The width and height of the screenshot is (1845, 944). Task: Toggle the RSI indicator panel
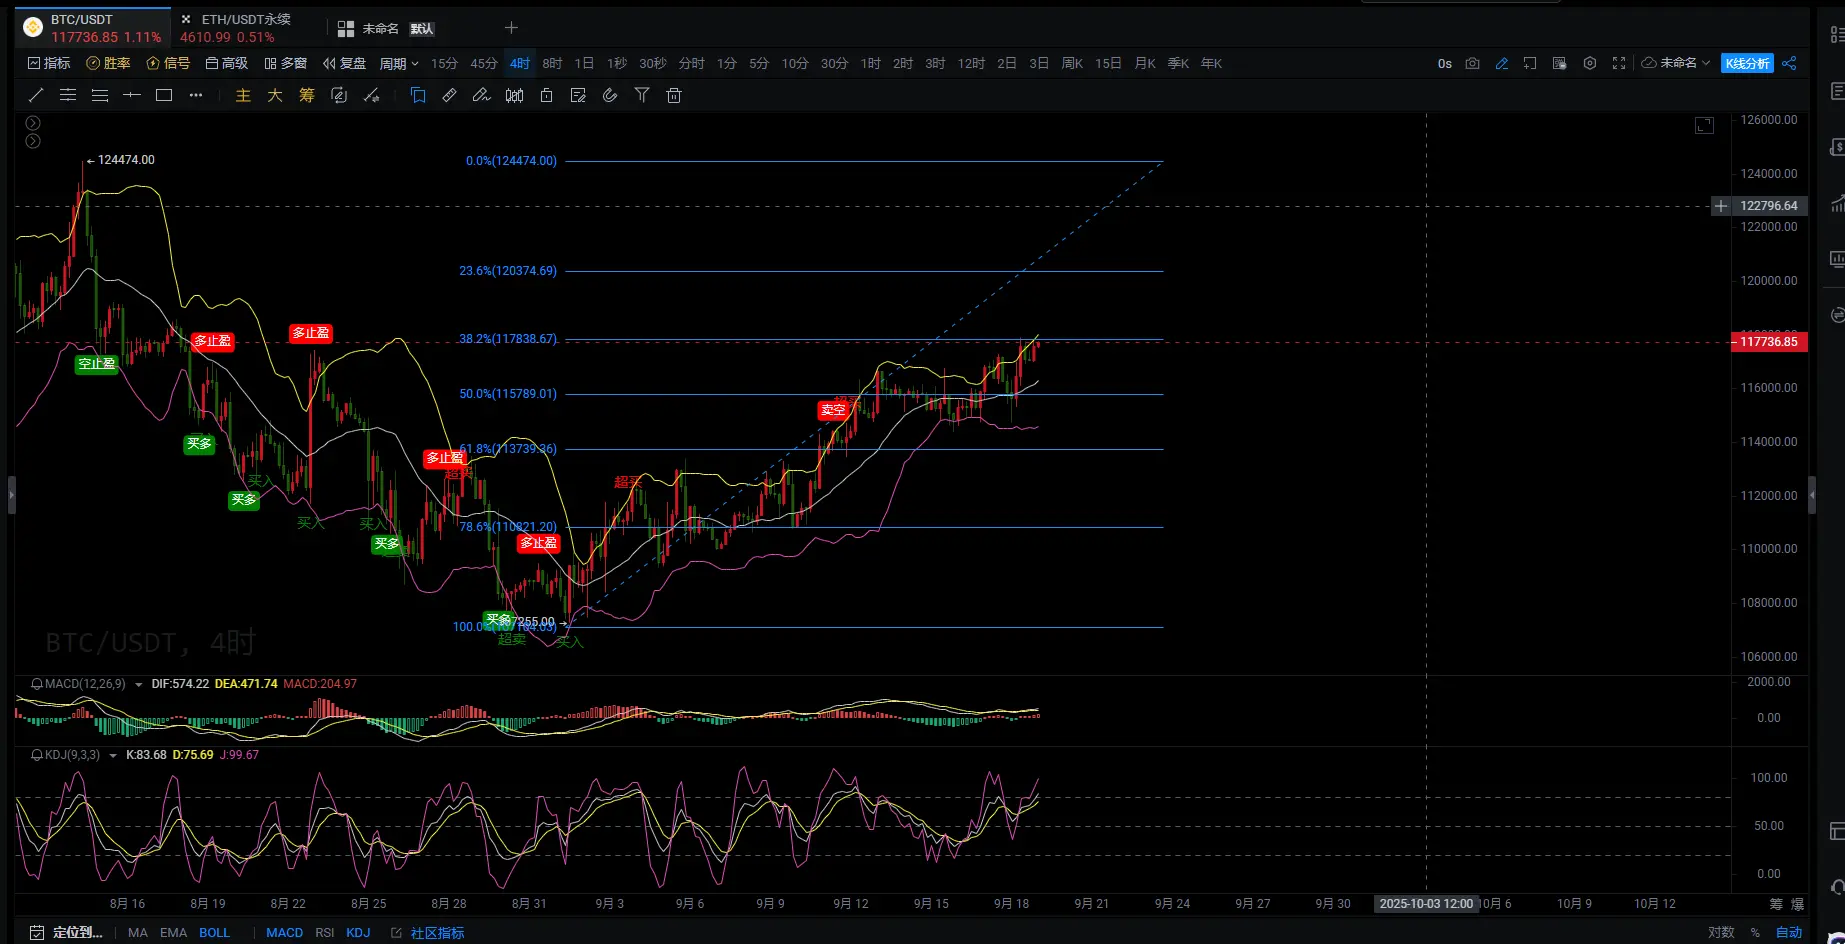tap(324, 932)
